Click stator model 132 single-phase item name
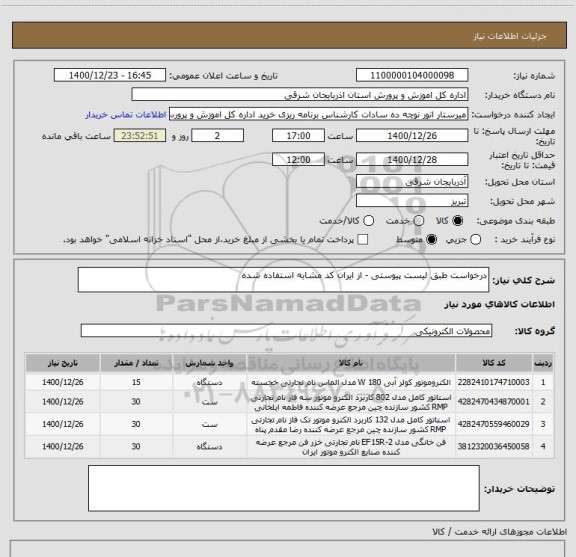The width and height of the screenshot is (576, 557). pyautogui.click(x=351, y=424)
